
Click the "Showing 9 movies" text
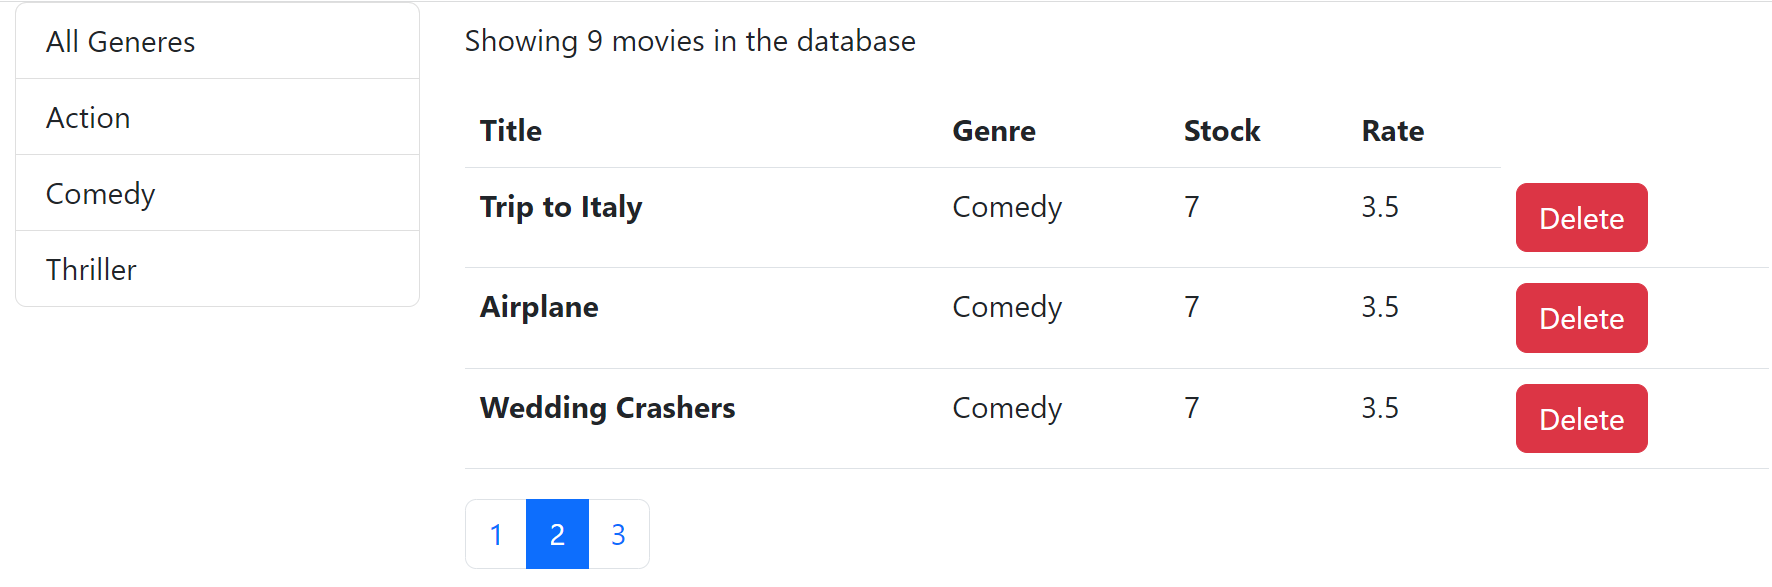689,41
